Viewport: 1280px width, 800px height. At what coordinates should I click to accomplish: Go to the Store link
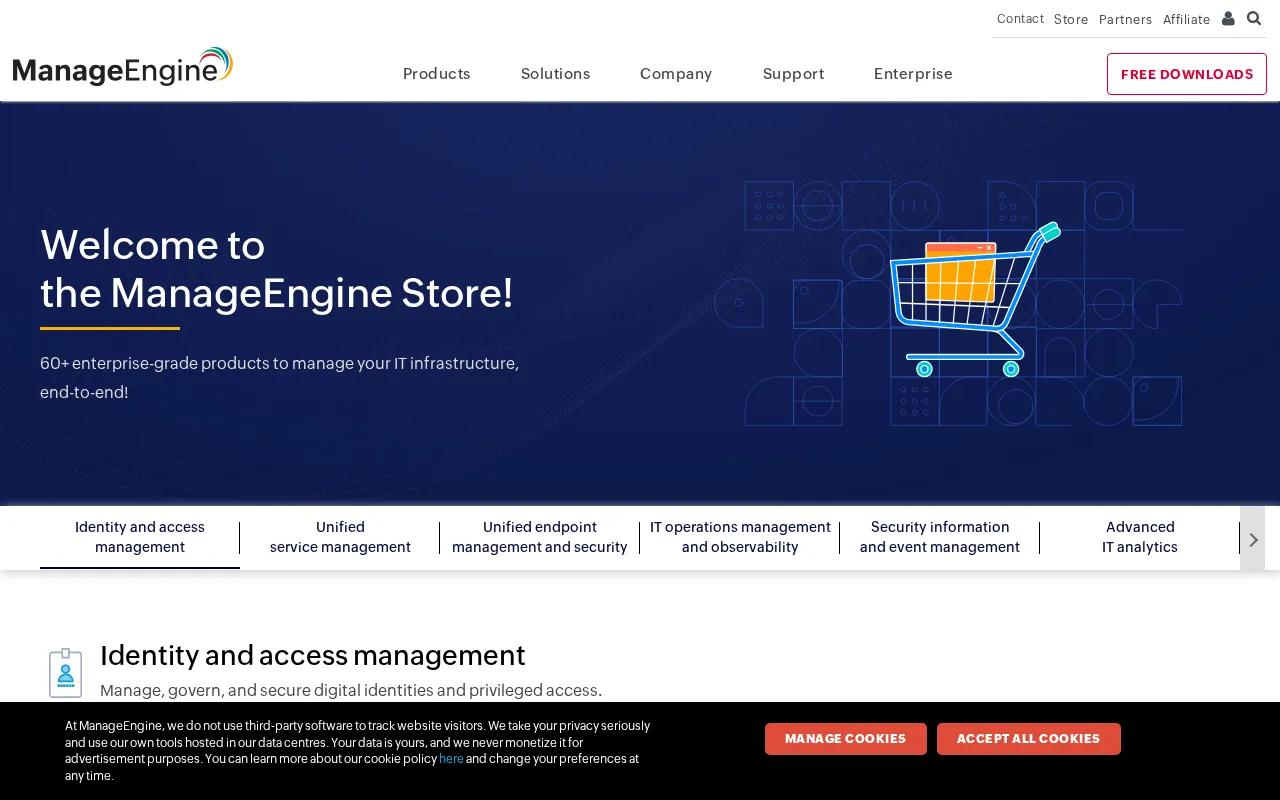click(1071, 19)
